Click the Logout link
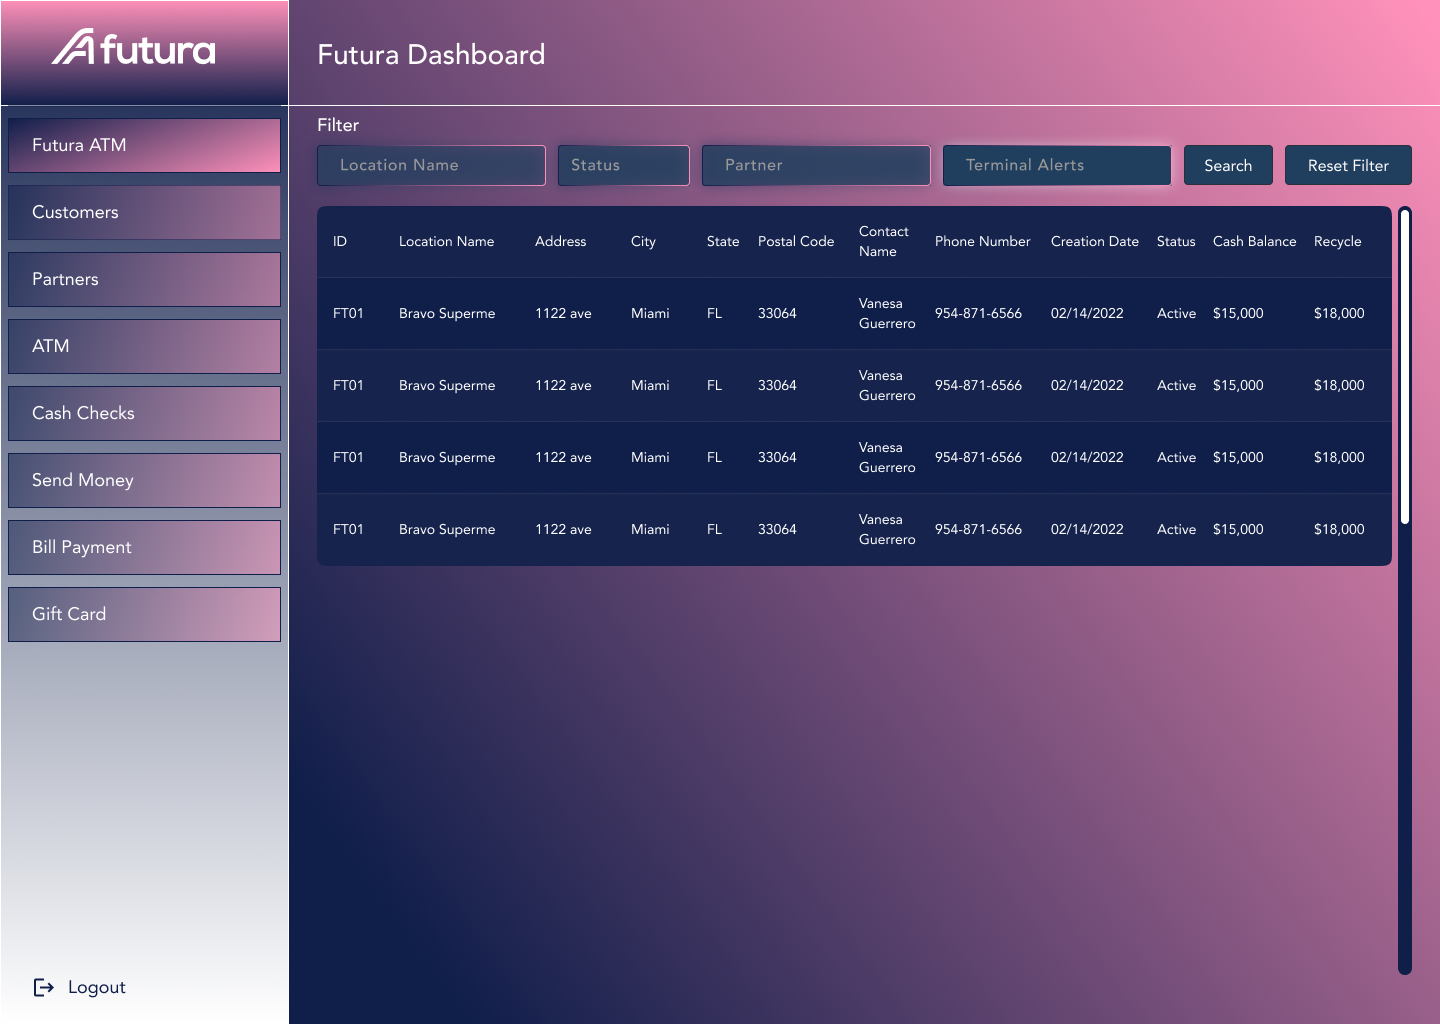The width and height of the screenshot is (1440, 1024). [96, 987]
